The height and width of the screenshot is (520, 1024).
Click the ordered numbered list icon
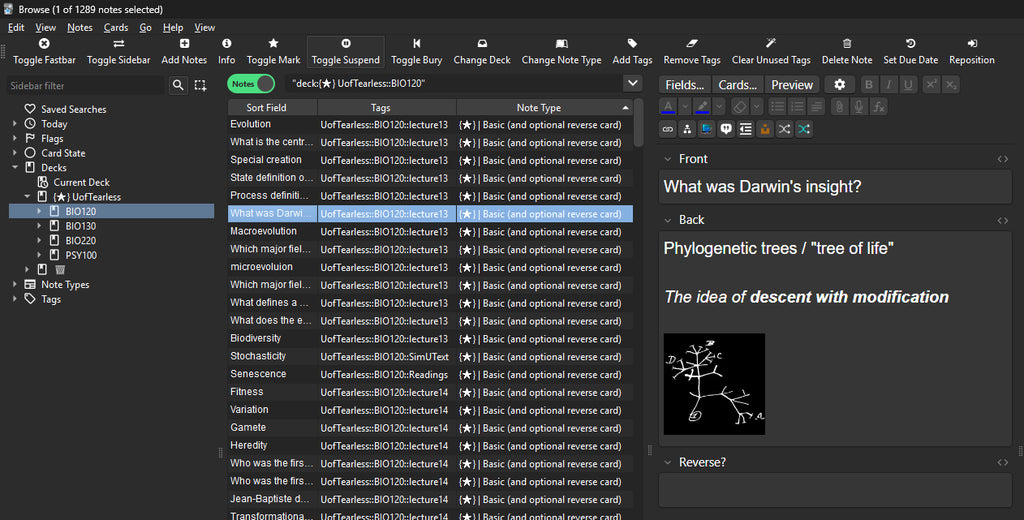[x=797, y=106]
